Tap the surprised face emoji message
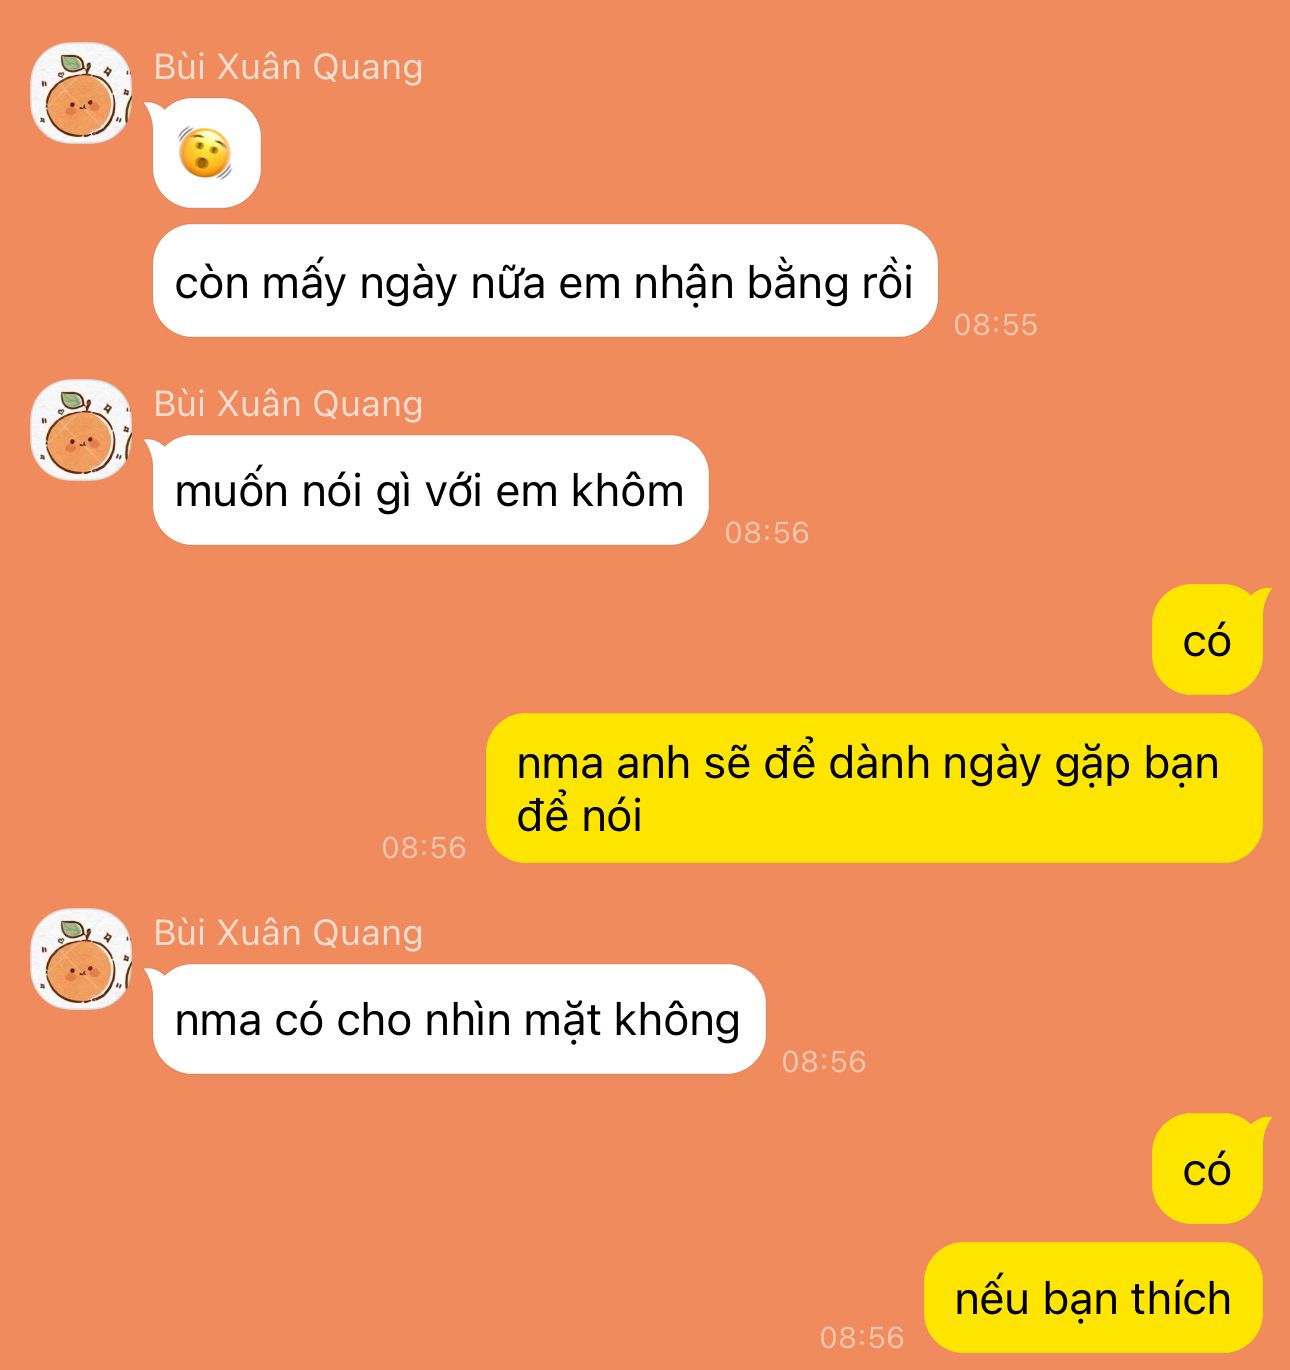The image size is (1290, 1370). click(205, 154)
